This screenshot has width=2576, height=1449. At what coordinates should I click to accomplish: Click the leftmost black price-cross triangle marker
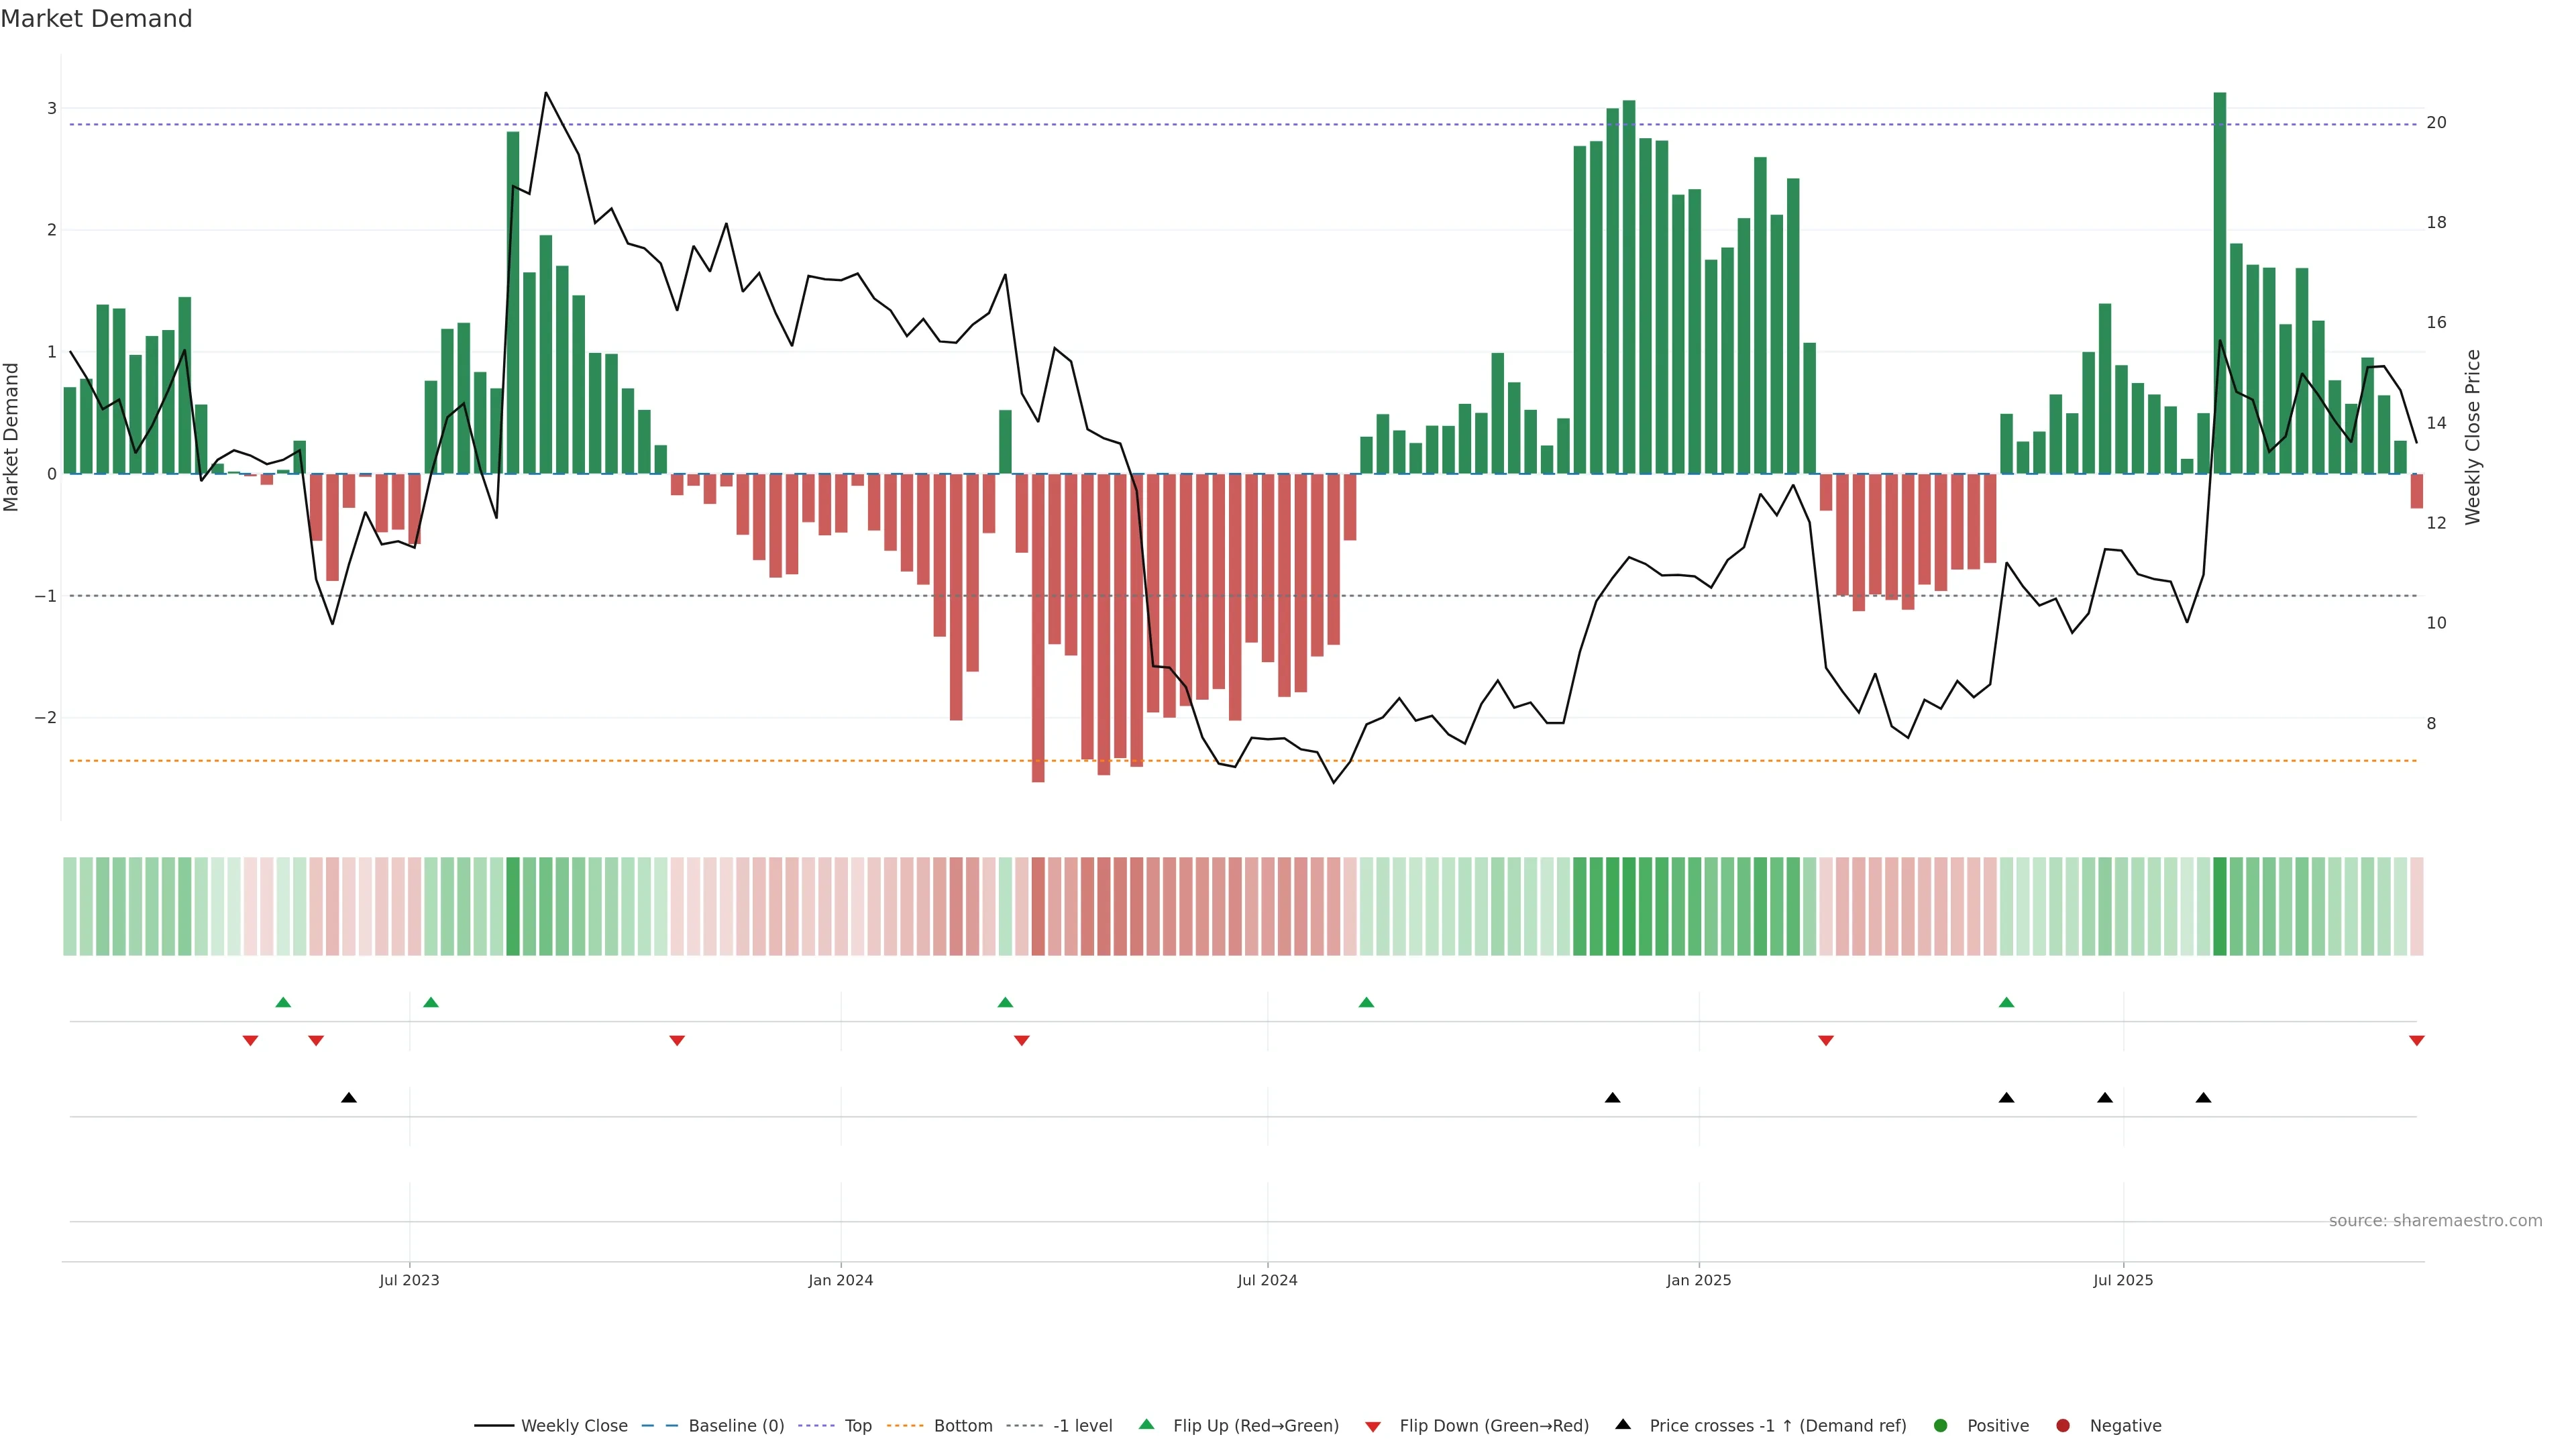click(x=349, y=1098)
